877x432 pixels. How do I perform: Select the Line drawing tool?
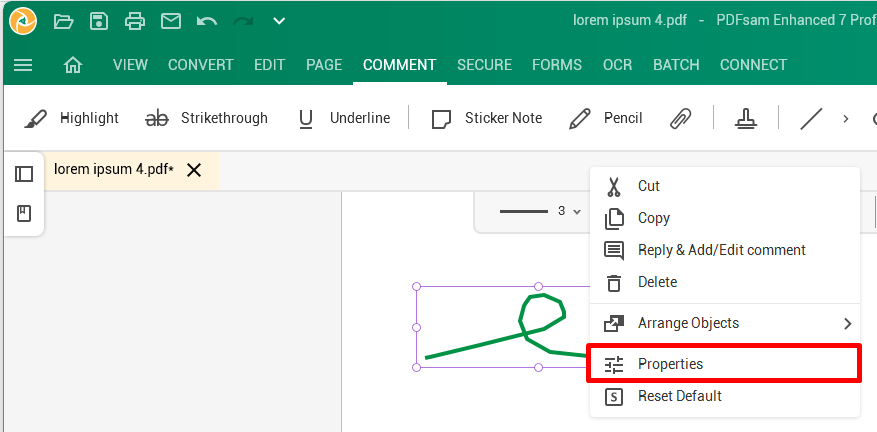[x=811, y=118]
